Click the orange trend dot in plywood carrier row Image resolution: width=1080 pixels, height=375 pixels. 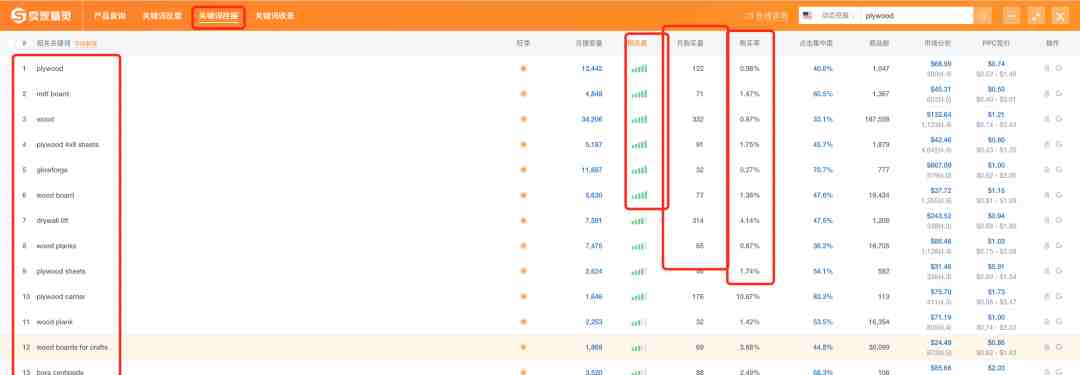click(523, 296)
